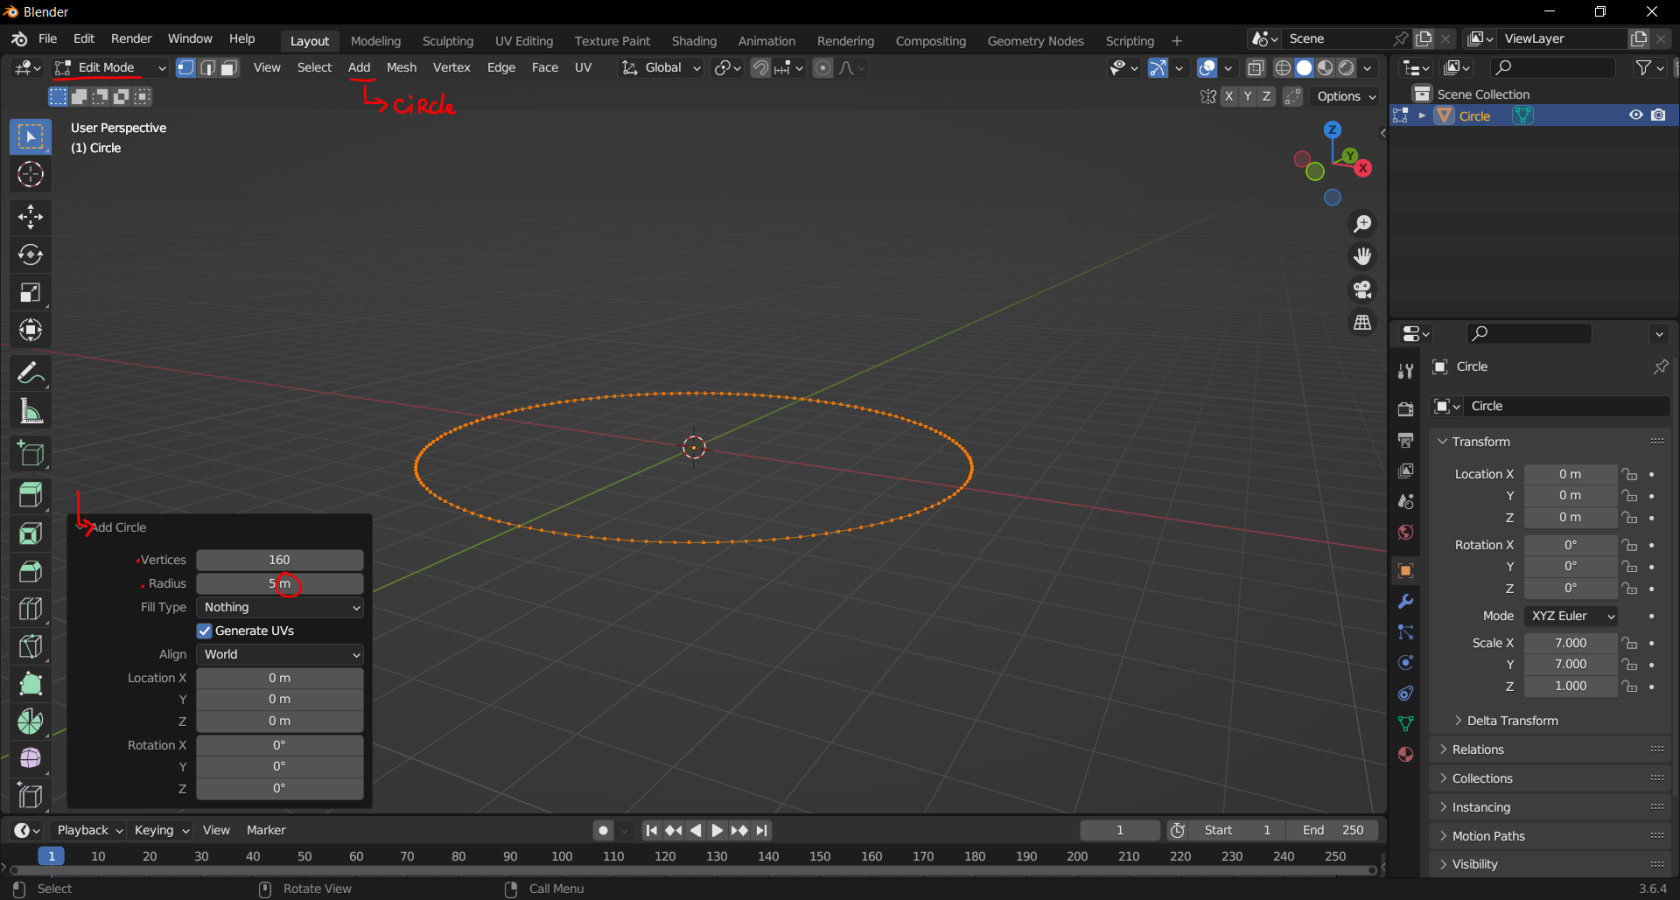Select the Bevel tool
This screenshot has height=900, width=1680.
[30, 571]
